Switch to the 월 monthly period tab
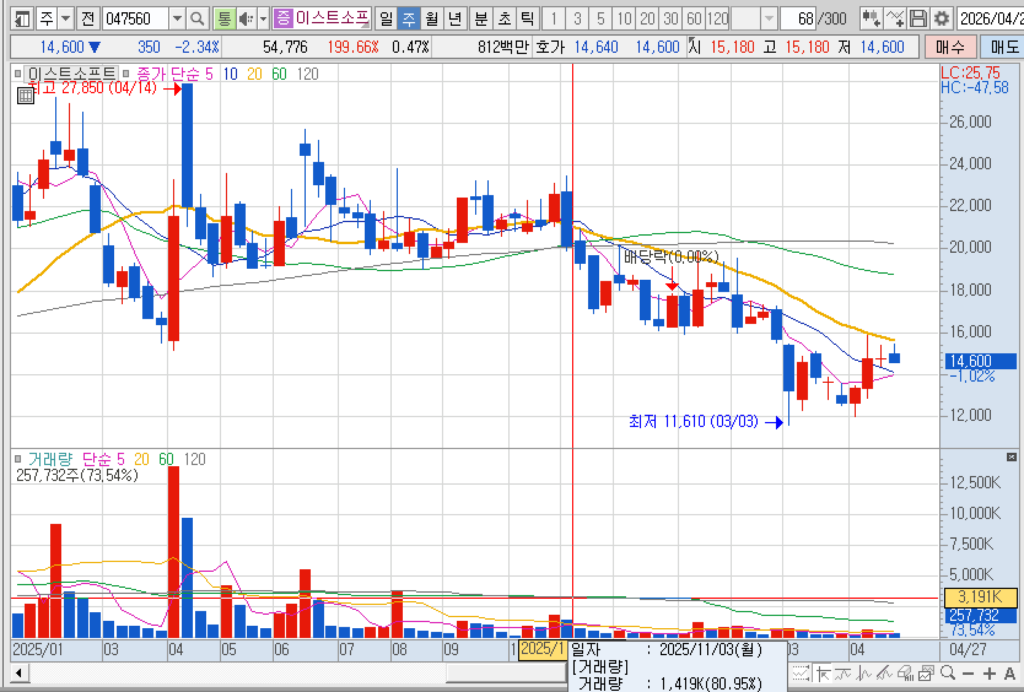 (431, 19)
